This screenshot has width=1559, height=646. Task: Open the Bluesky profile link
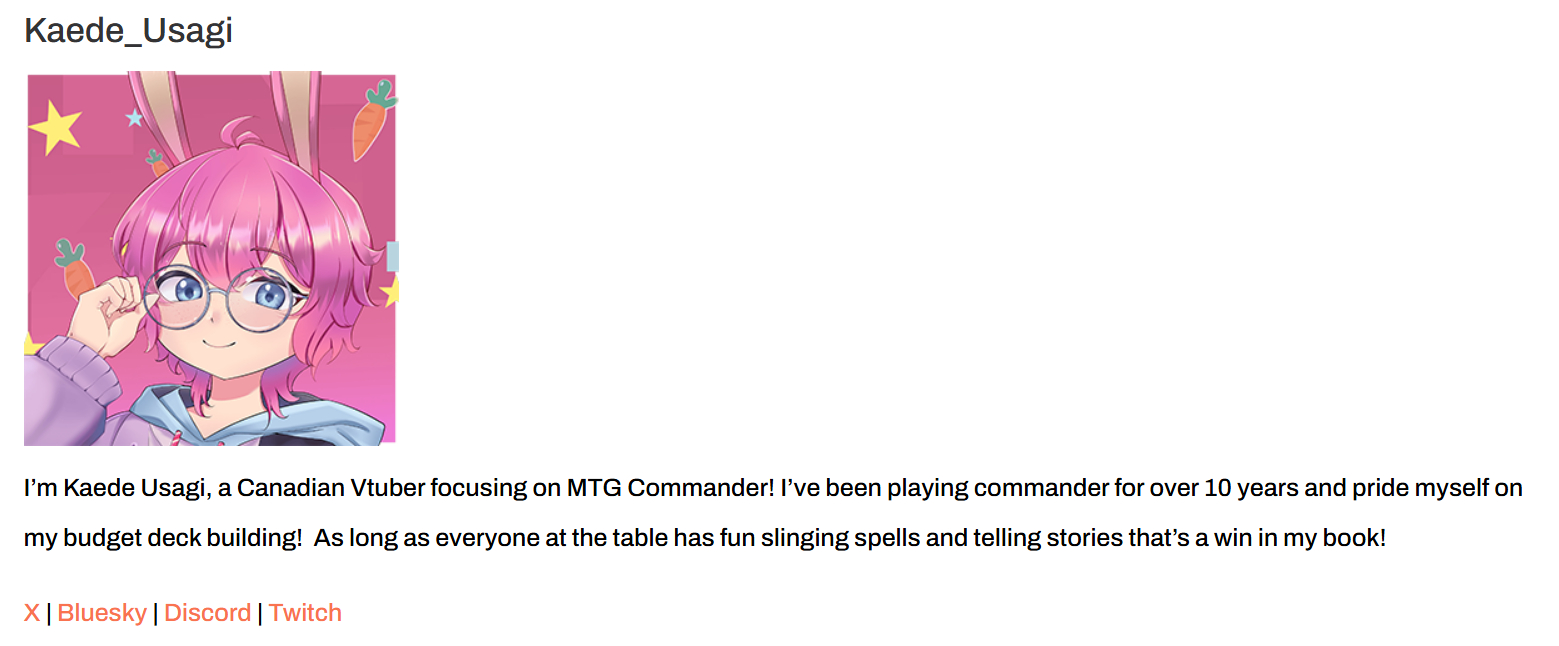click(x=103, y=613)
